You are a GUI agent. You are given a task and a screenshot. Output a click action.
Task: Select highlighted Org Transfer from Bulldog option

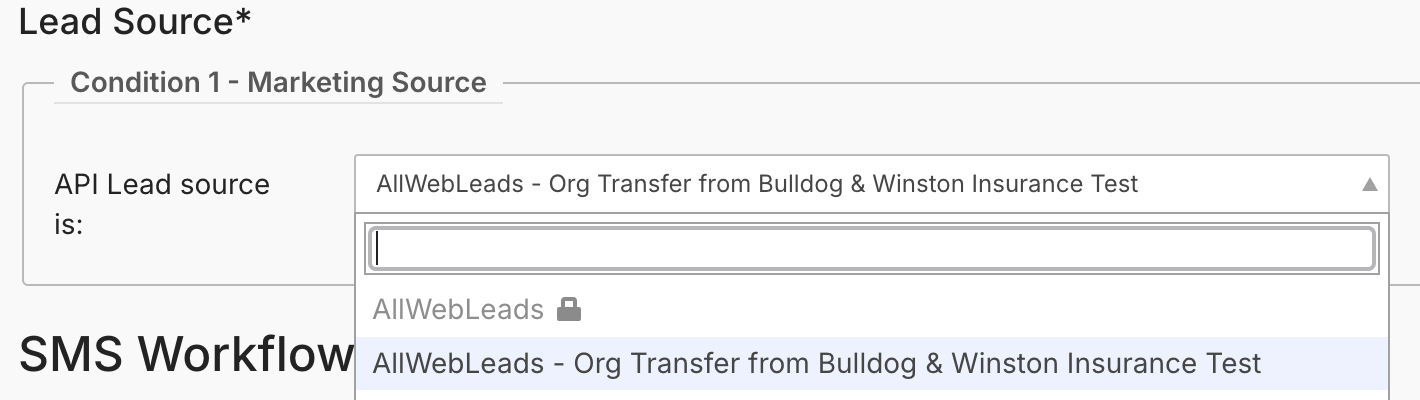click(871, 363)
